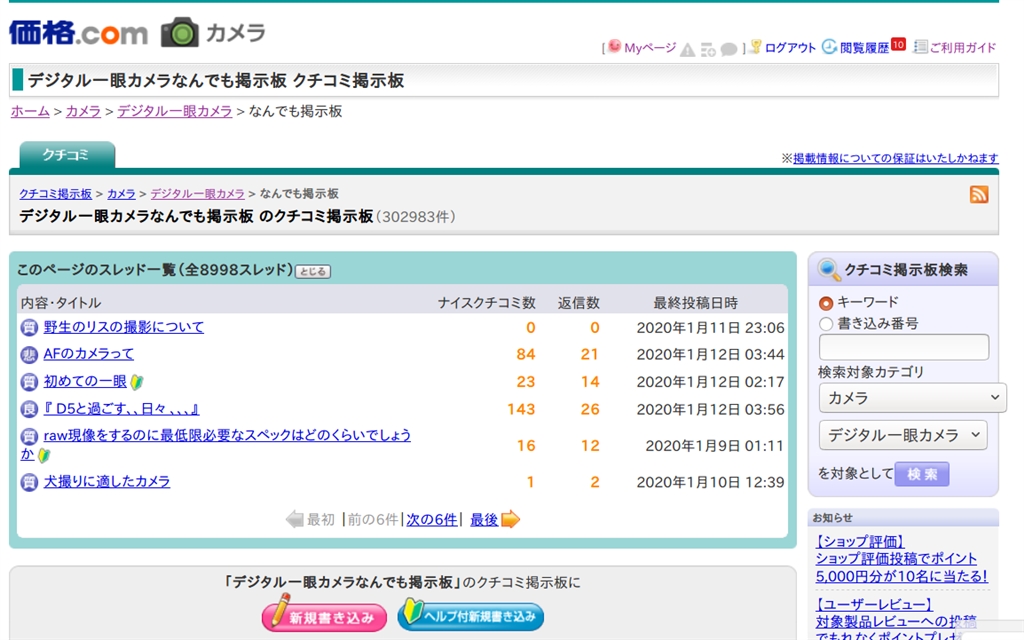
Task: Select the クチコミ tab
Action: pyautogui.click(x=66, y=155)
